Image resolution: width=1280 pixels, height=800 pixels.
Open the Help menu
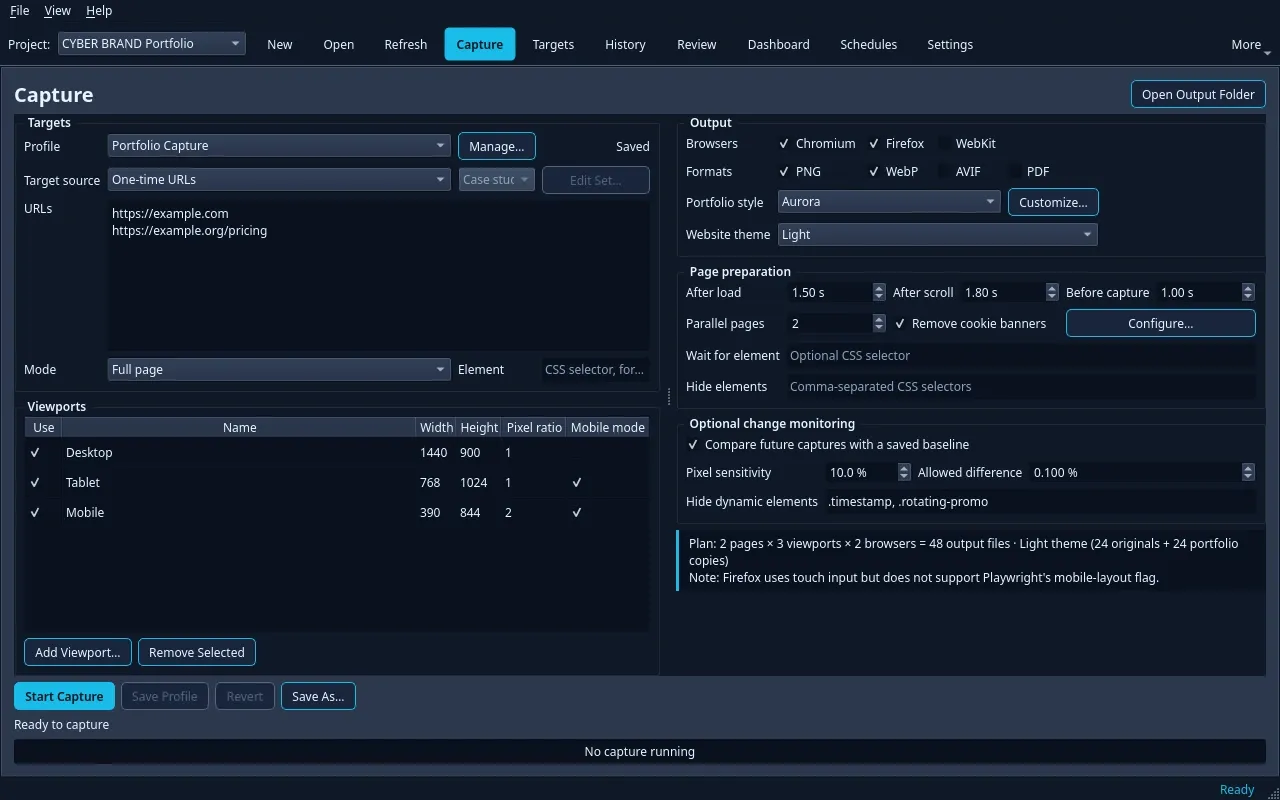99,10
